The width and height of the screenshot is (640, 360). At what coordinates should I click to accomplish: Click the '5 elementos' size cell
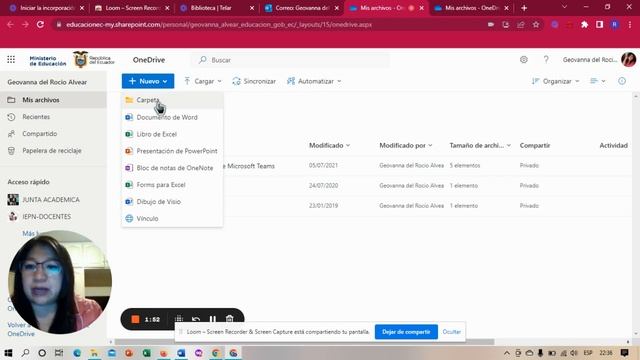coord(465,165)
